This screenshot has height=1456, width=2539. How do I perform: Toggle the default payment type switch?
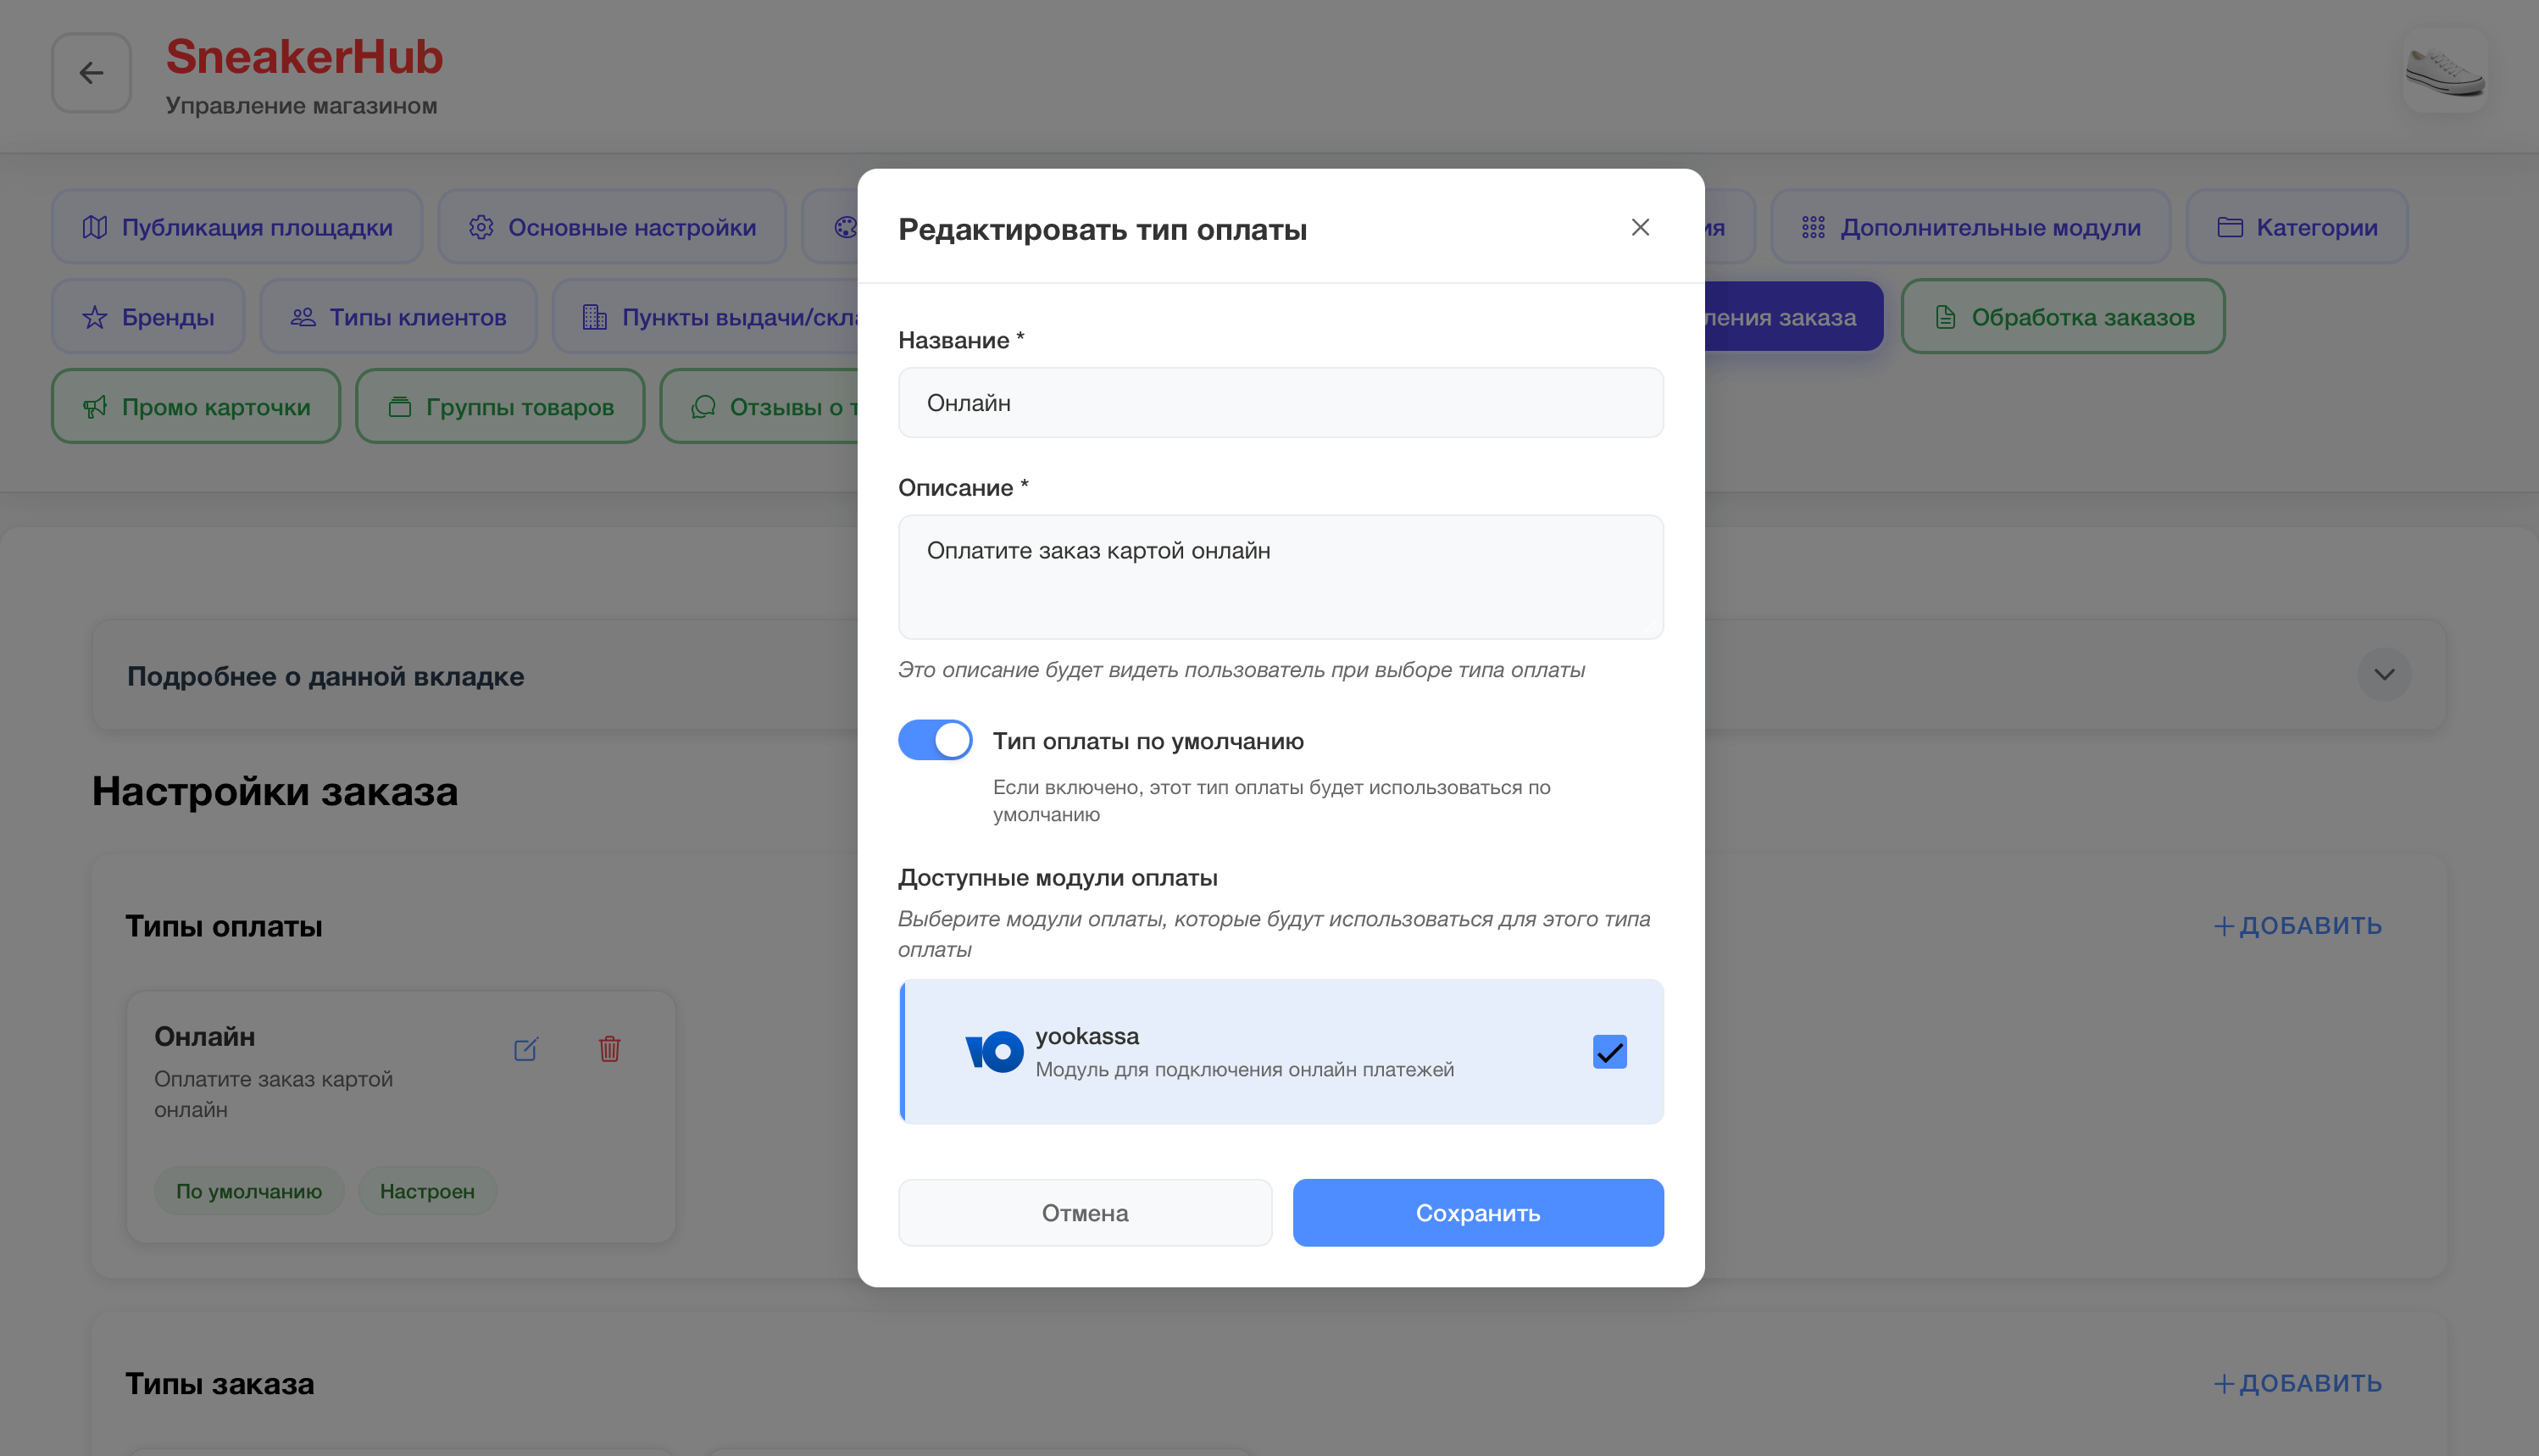tap(935, 741)
